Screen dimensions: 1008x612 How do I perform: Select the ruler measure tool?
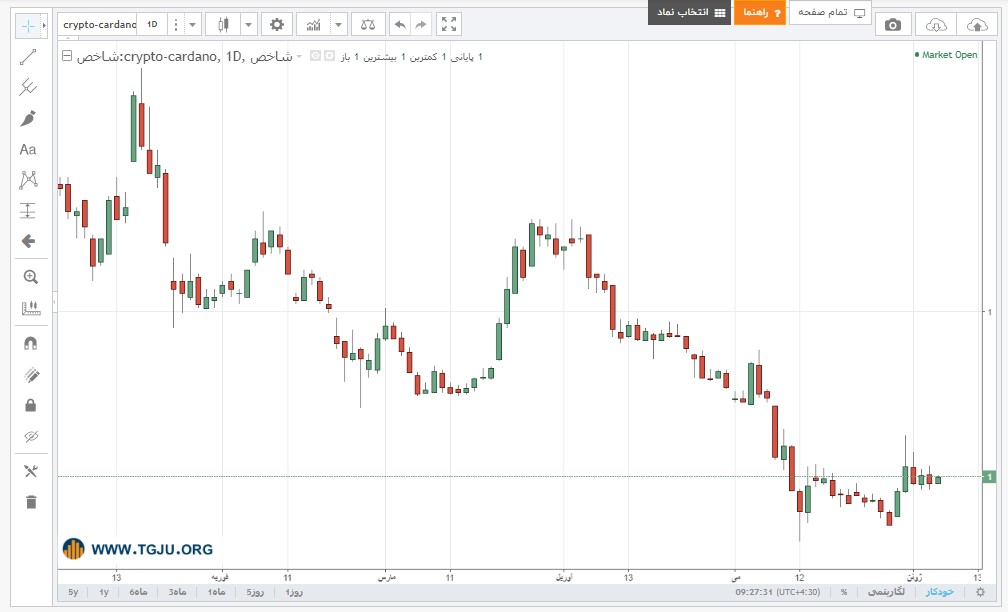(30, 309)
